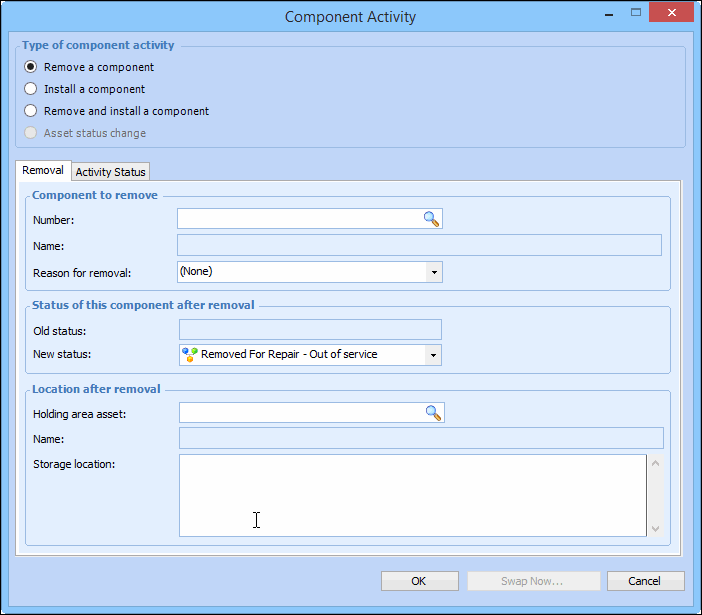
Task: Switch to the Activity Status tab
Action: point(111,172)
